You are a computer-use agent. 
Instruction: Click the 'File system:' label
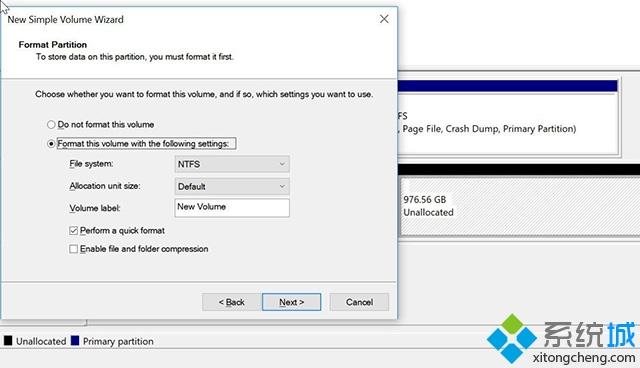point(91,164)
